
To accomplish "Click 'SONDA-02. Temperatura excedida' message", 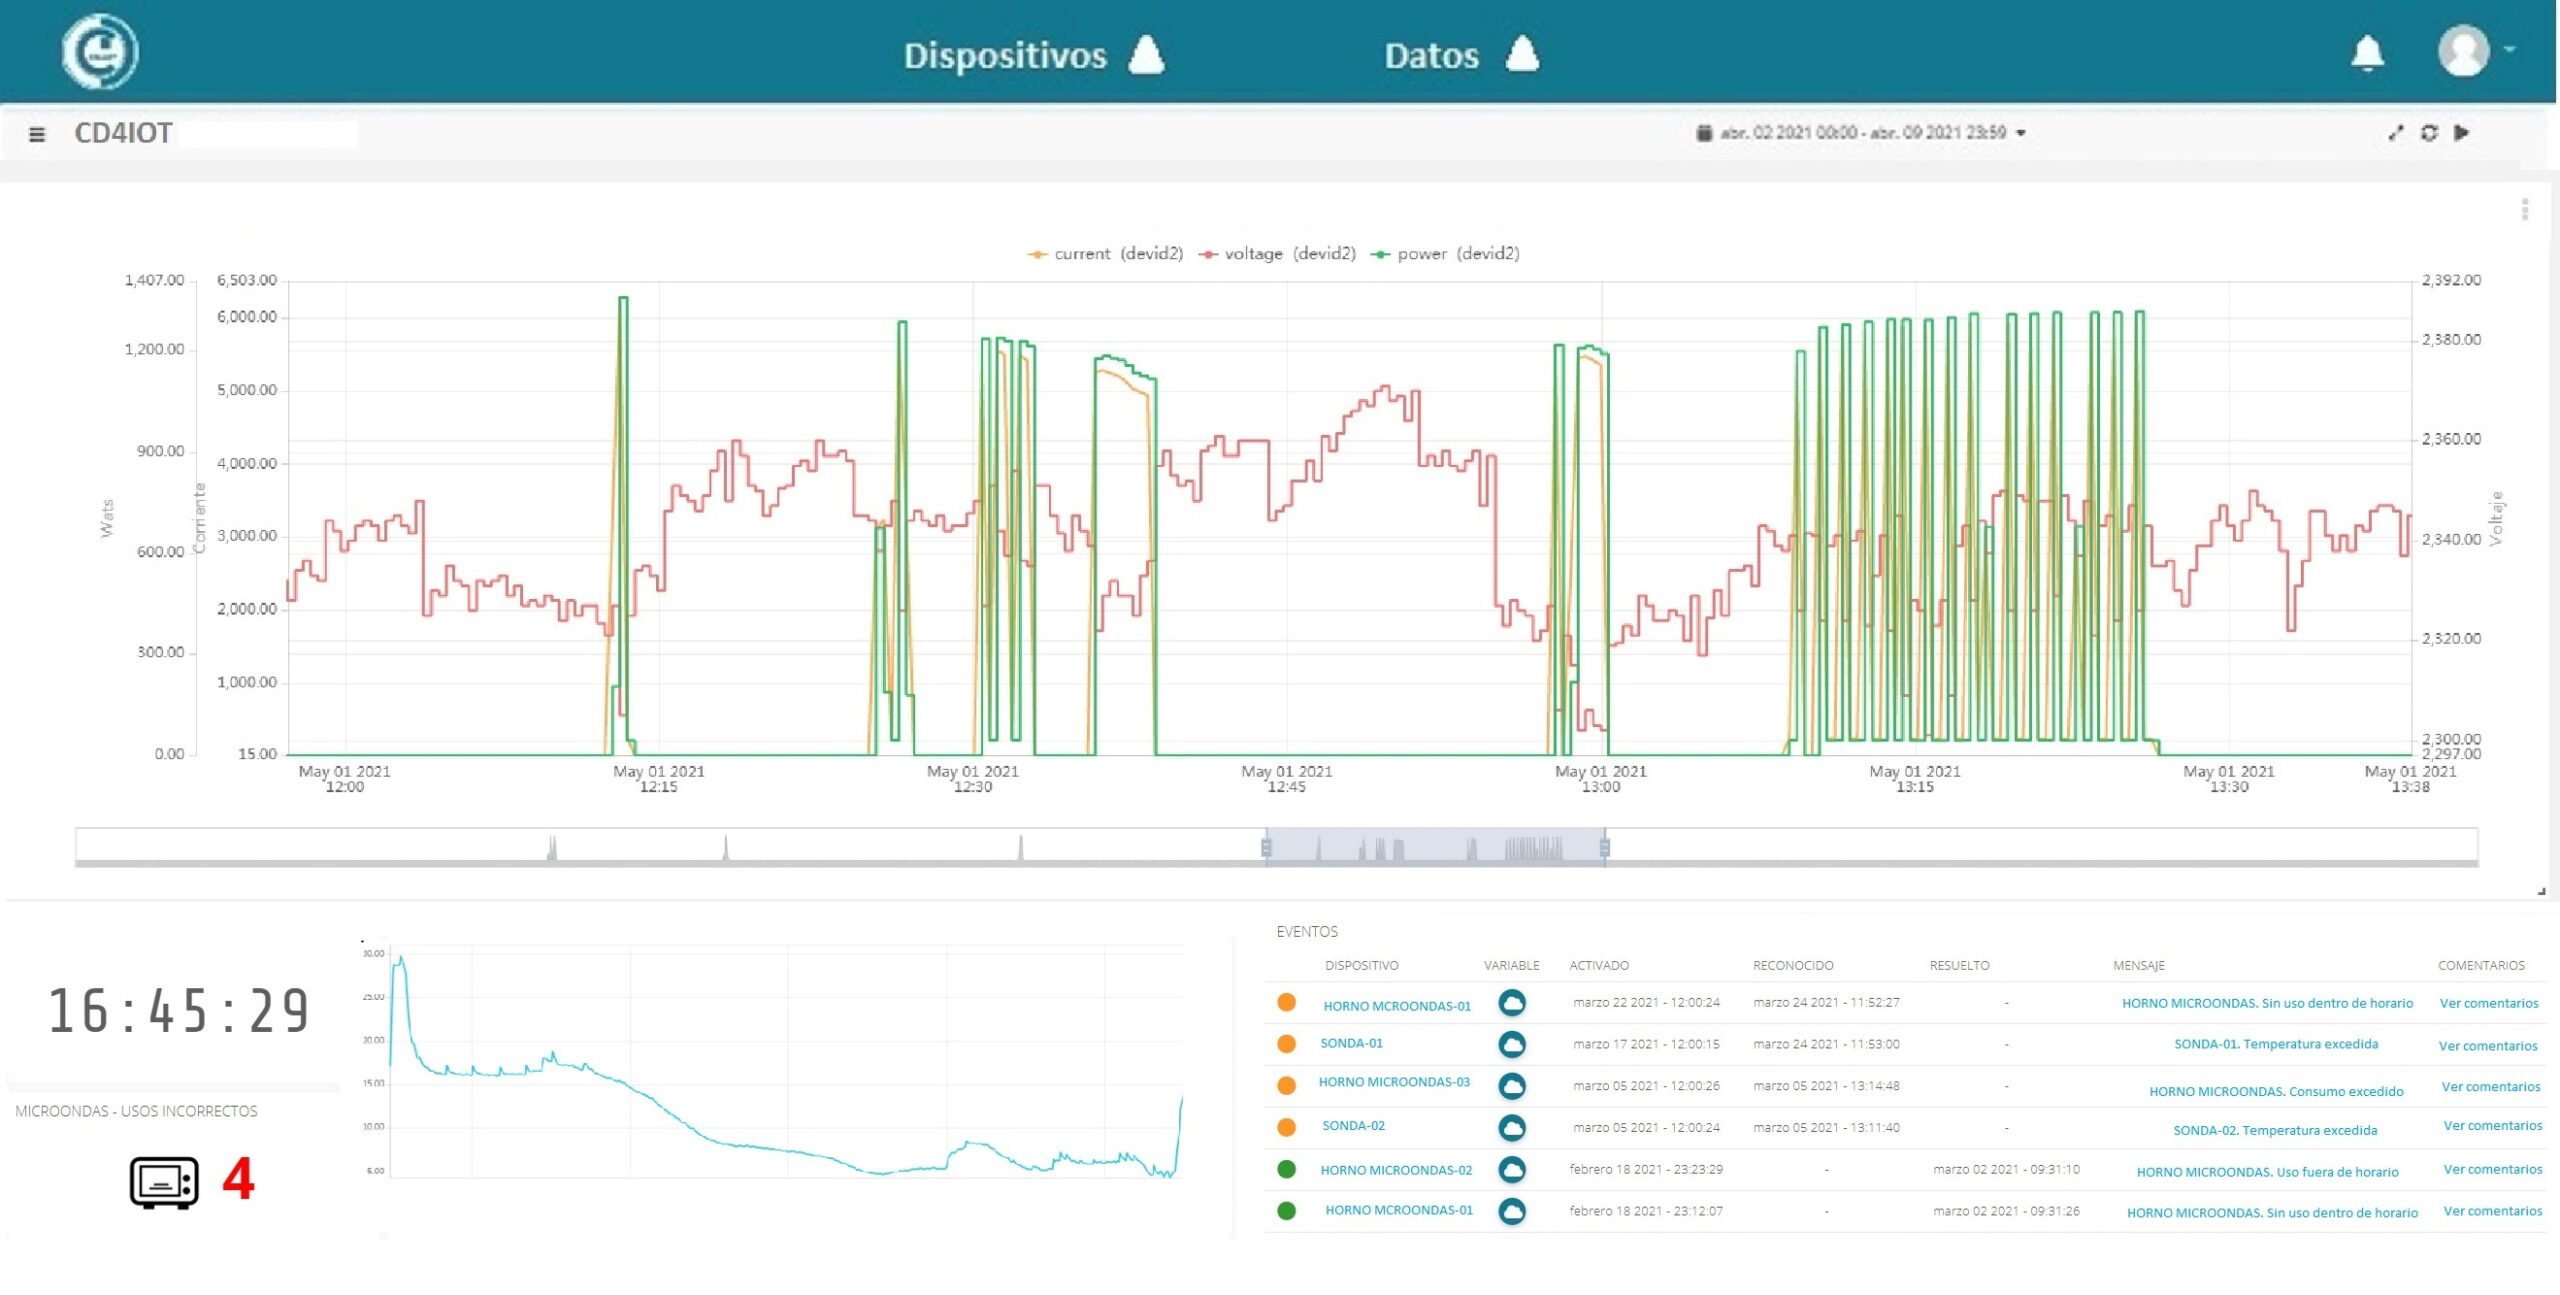I will coord(2275,1131).
